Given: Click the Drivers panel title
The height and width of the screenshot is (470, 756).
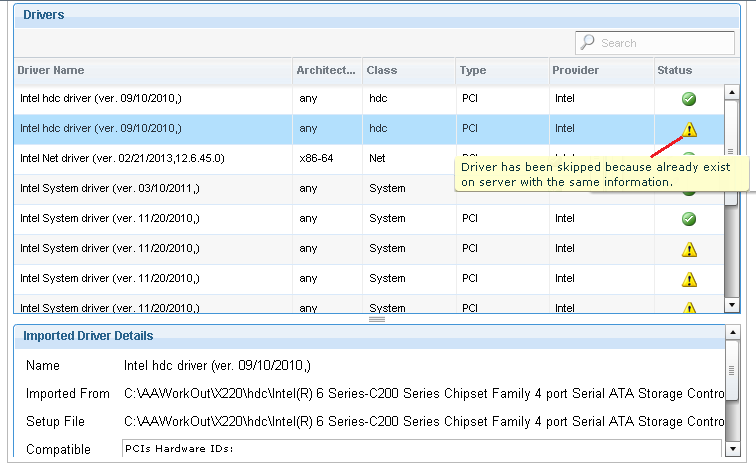Looking at the screenshot, I should pos(43,14).
